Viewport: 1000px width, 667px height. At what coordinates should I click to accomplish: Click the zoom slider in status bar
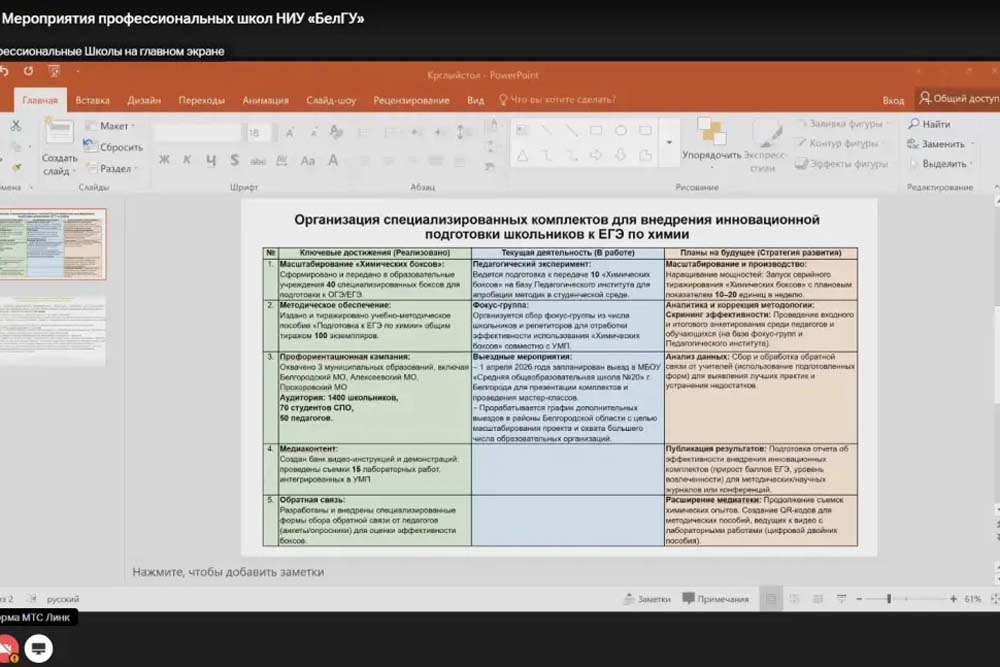(889, 599)
